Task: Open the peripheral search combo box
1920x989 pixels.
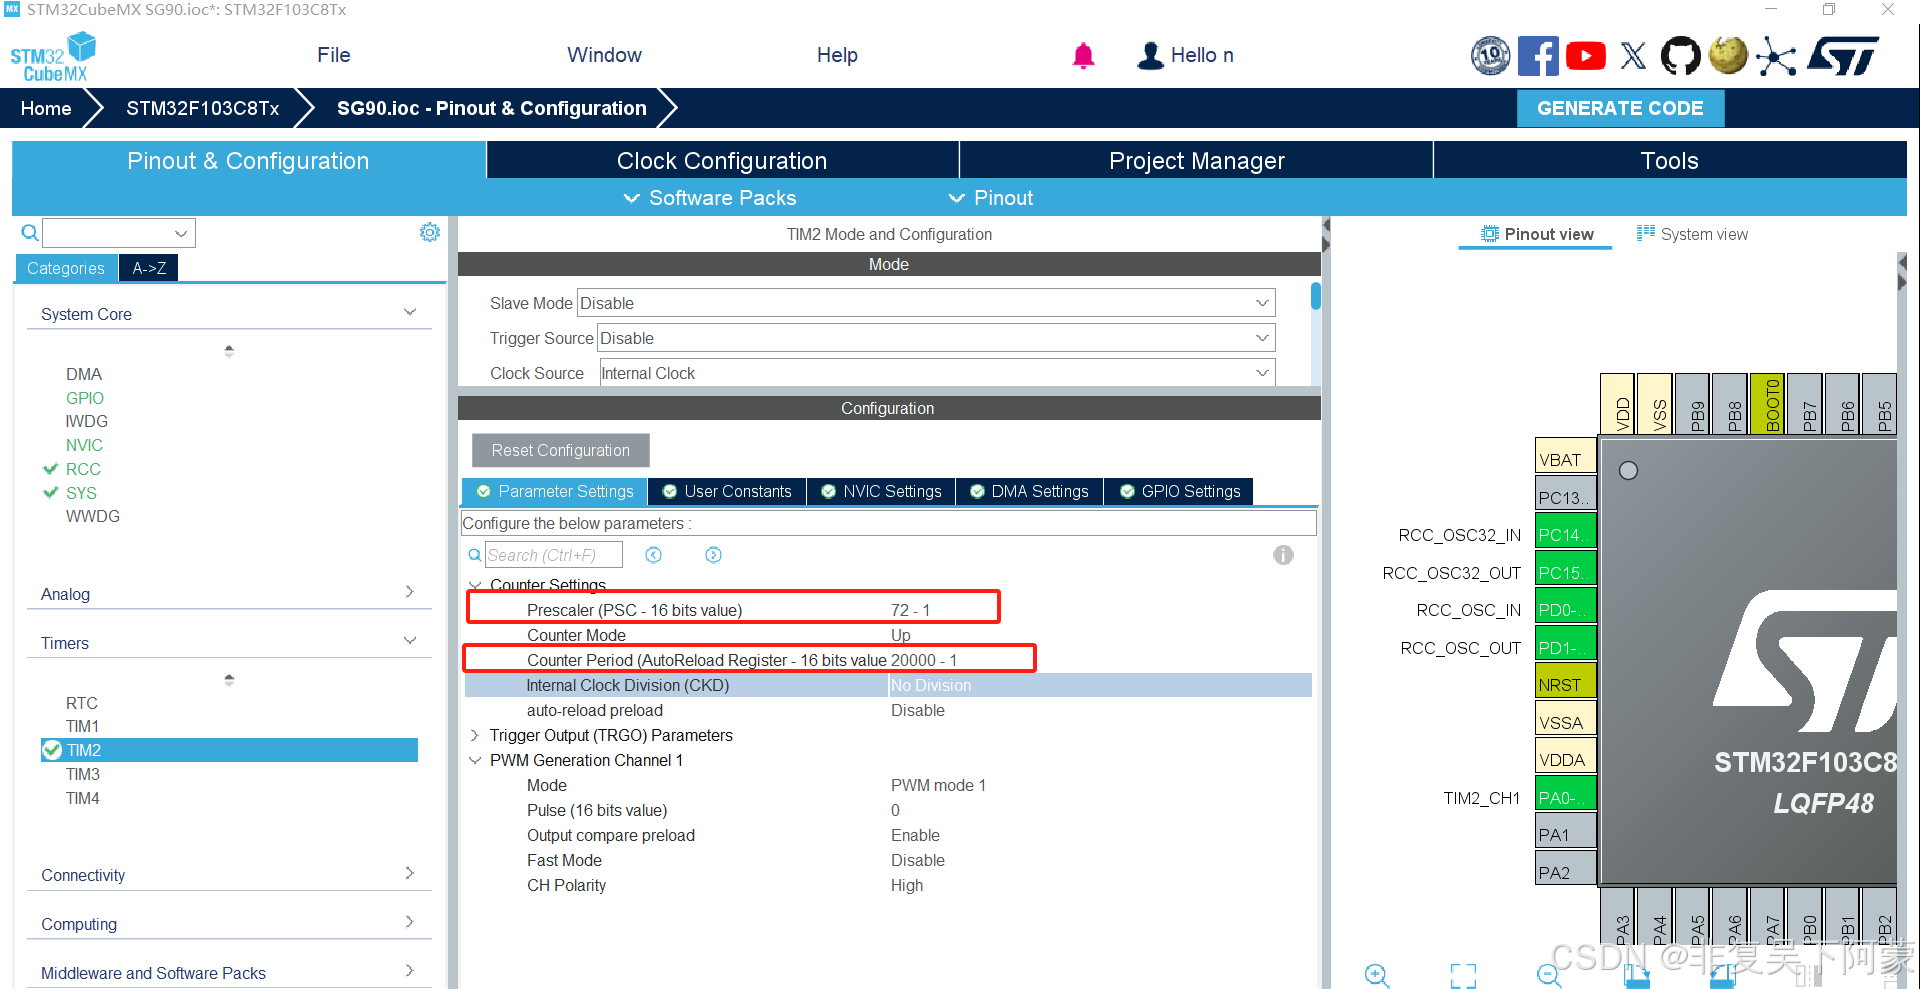Action: pos(119,233)
